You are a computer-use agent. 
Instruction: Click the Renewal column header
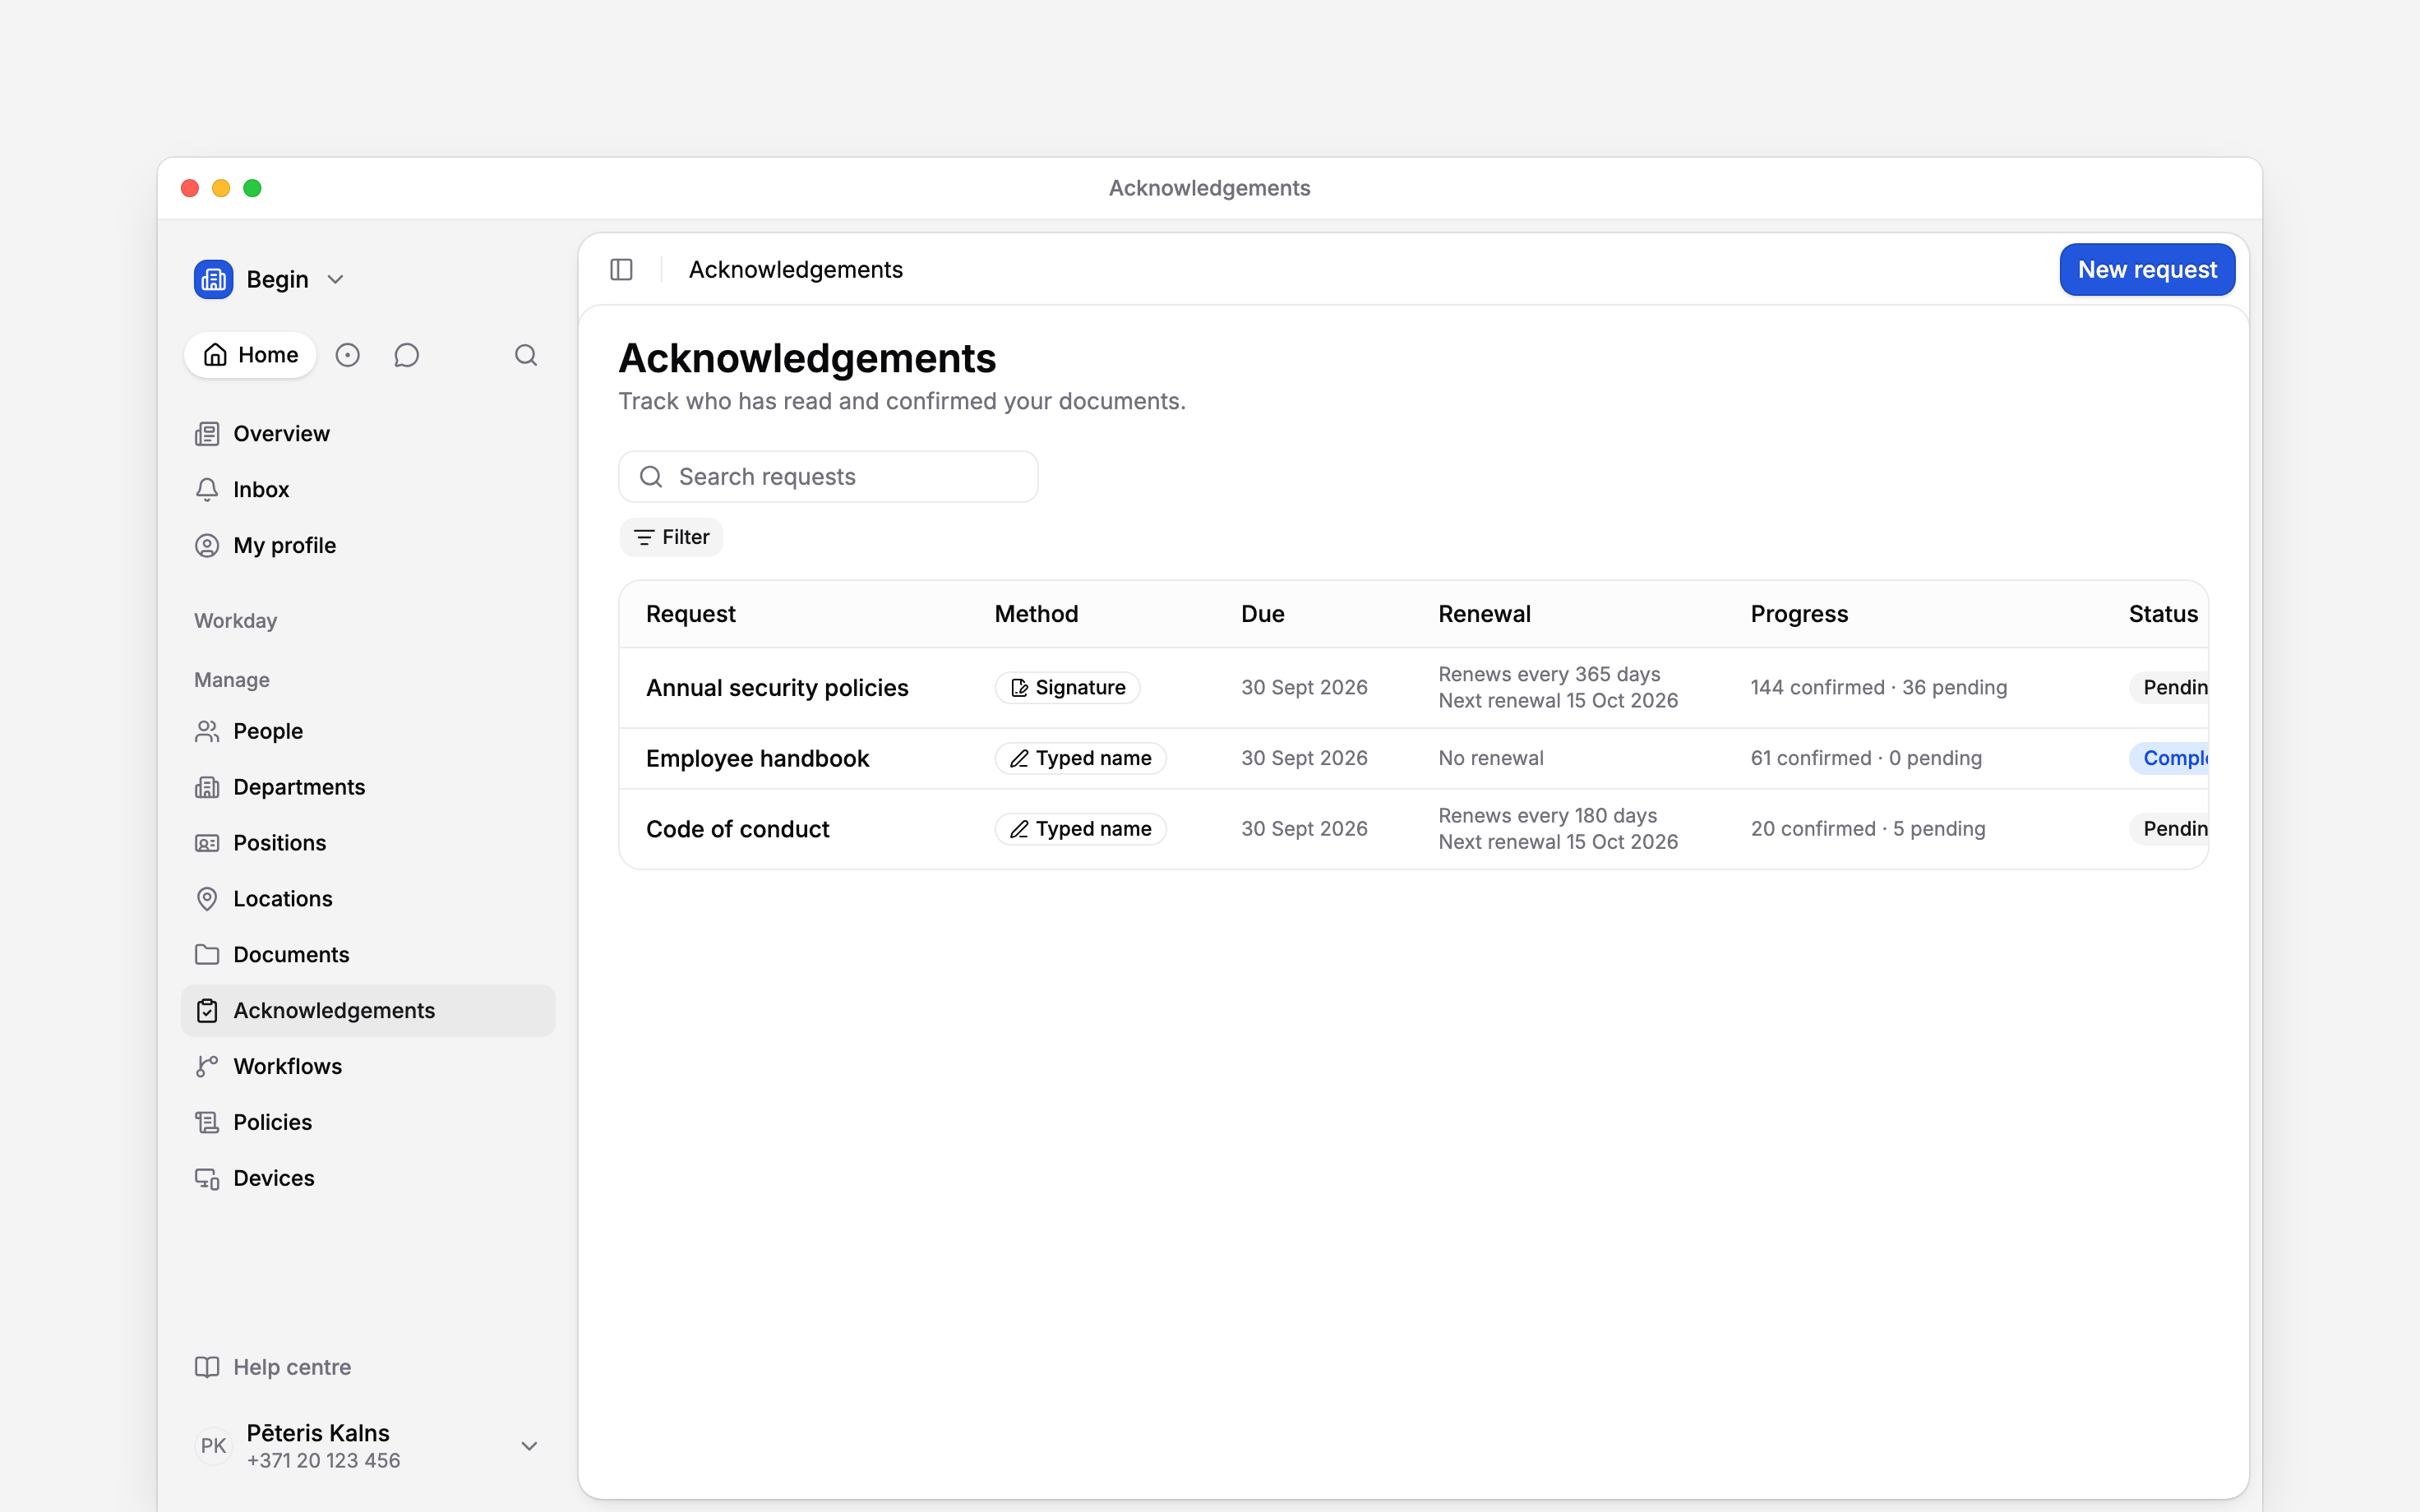pos(1484,614)
